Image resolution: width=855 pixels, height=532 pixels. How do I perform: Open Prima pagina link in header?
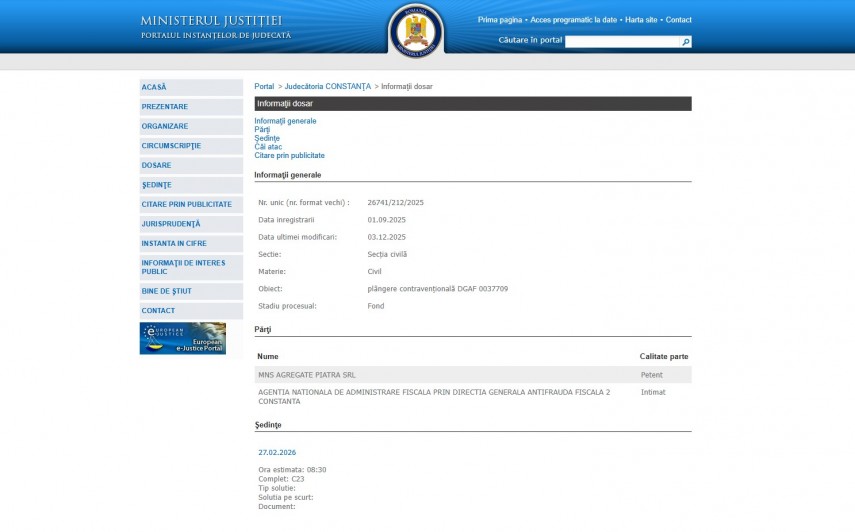(x=500, y=20)
